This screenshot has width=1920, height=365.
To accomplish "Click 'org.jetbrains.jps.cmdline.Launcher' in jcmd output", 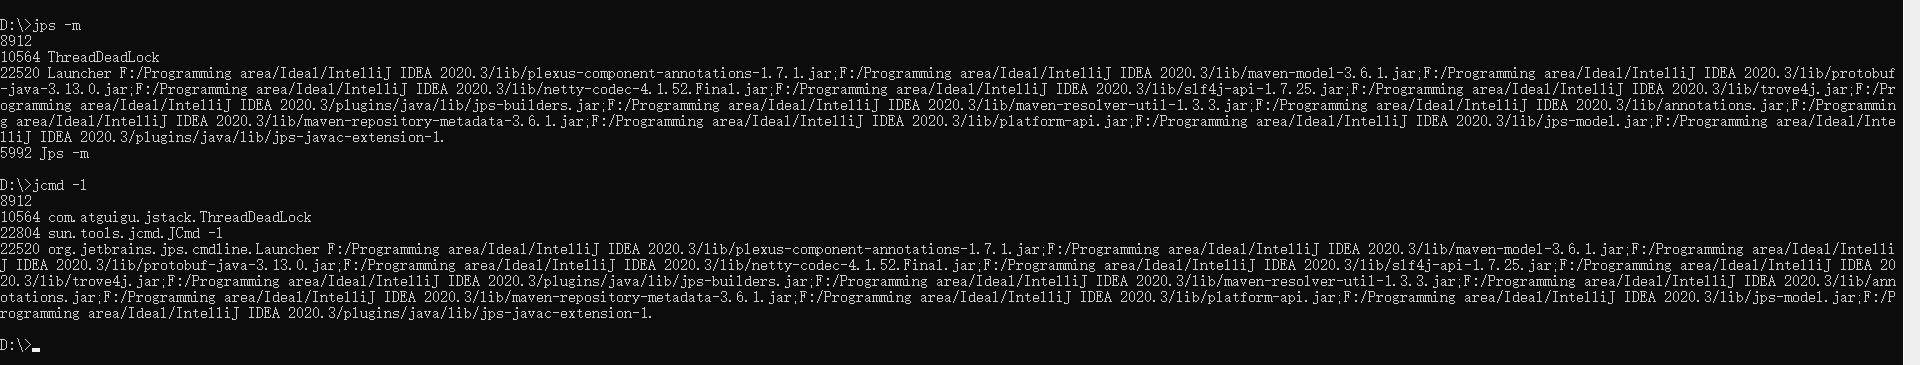I will coord(184,249).
